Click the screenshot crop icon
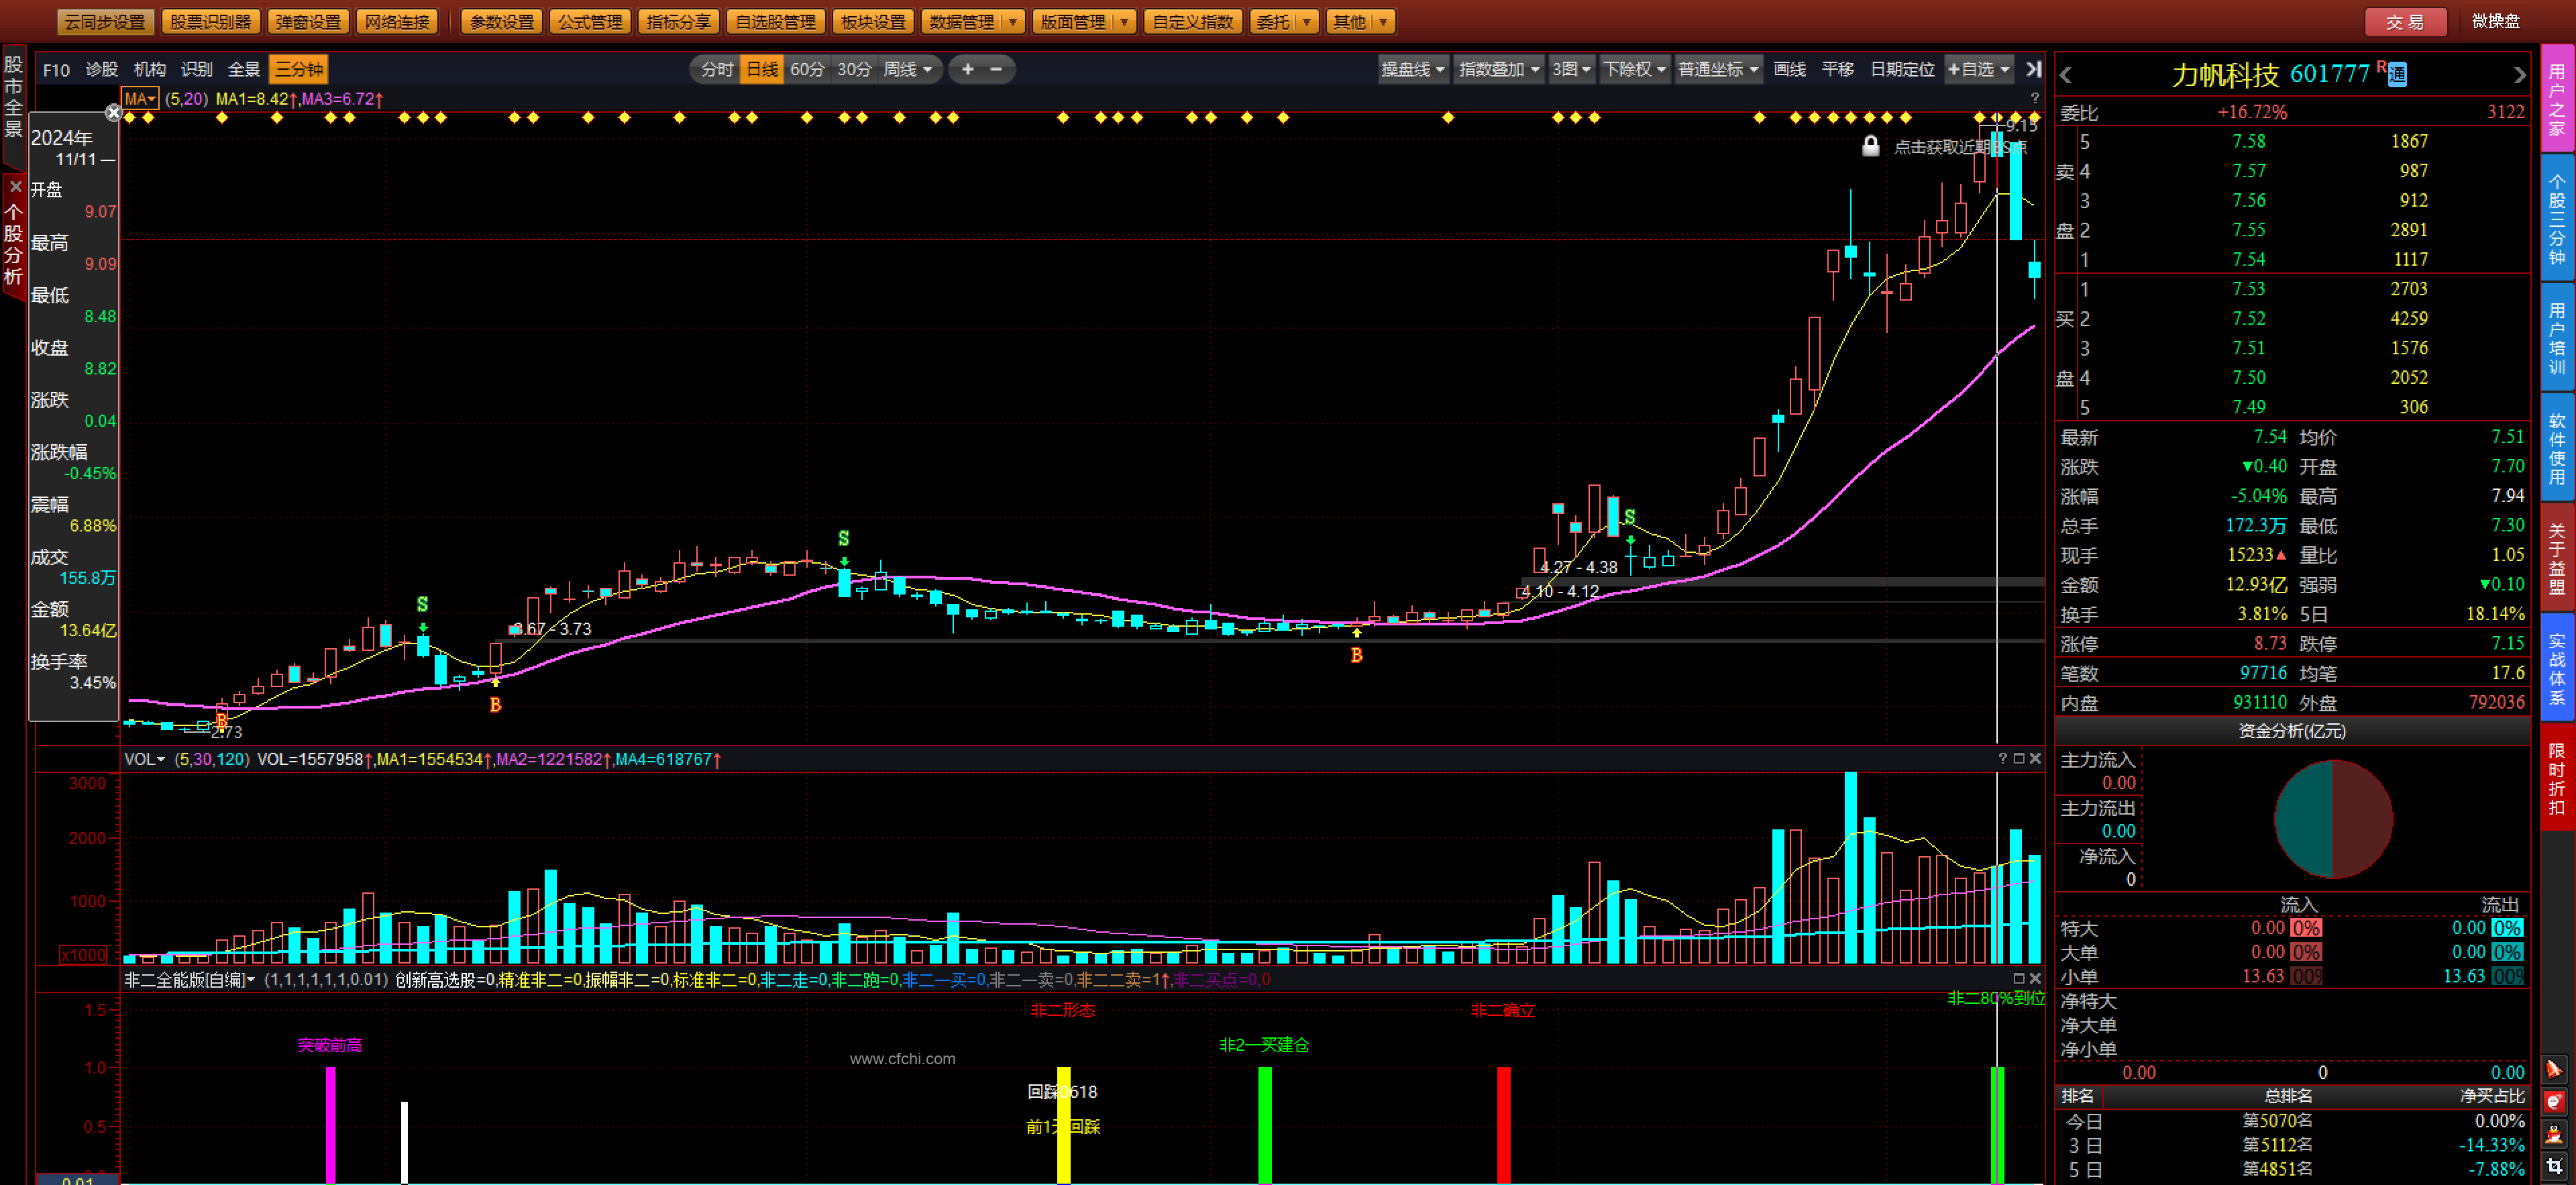 pyautogui.click(x=2554, y=1166)
